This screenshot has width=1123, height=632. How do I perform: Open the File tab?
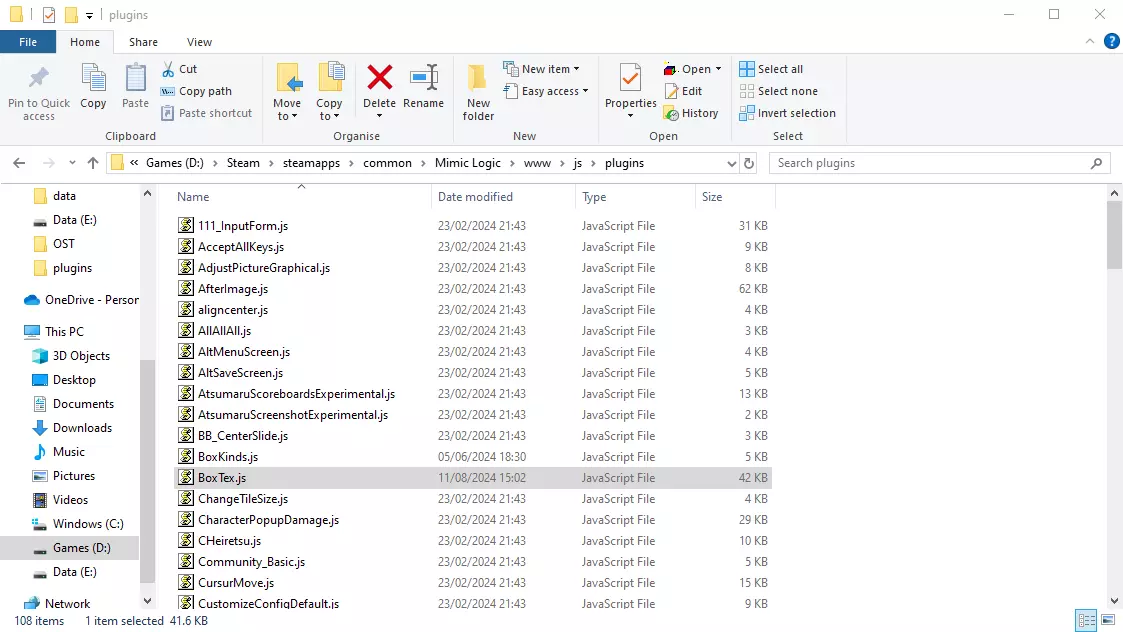click(x=28, y=42)
